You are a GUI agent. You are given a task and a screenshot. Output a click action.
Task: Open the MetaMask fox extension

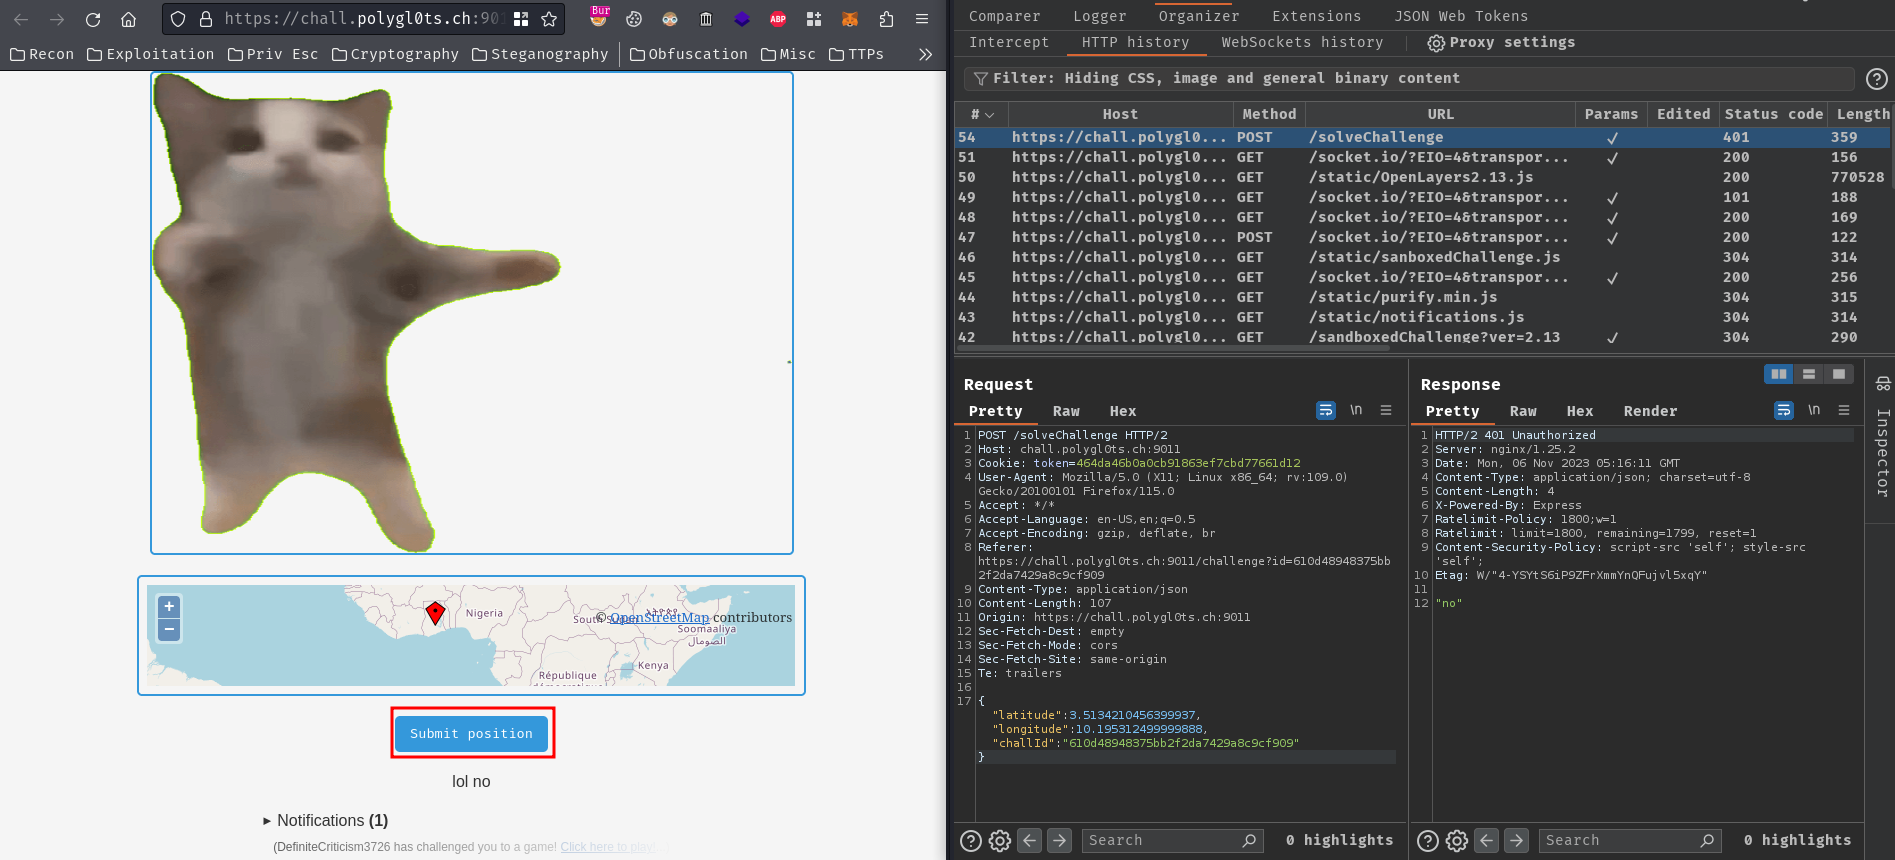coord(850,19)
